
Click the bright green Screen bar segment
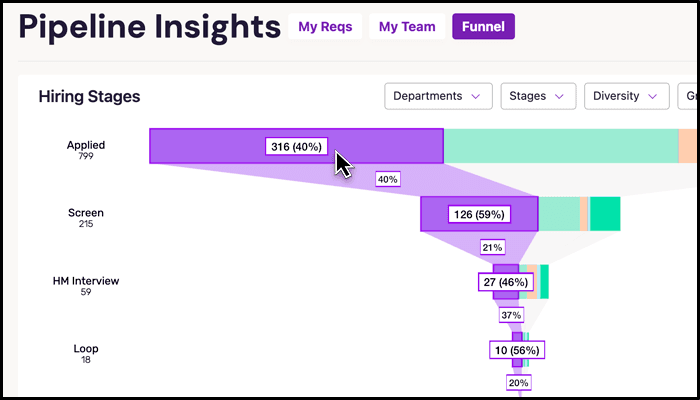click(605, 214)
